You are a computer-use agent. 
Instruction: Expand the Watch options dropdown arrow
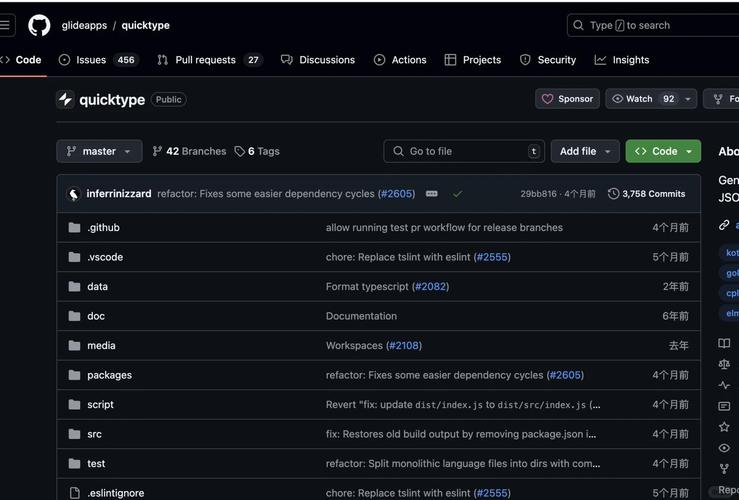688,99
